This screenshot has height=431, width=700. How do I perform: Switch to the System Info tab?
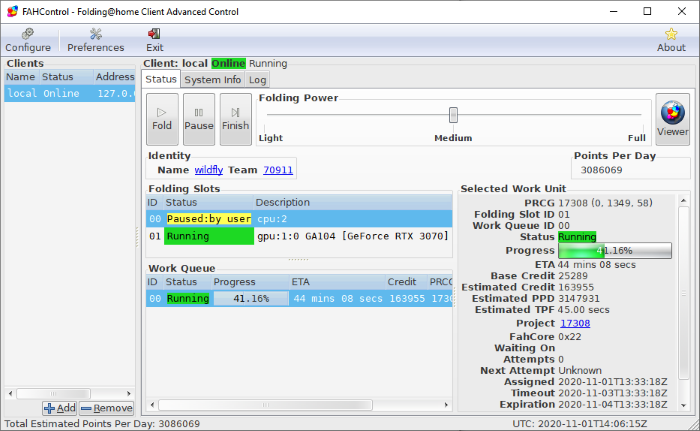pos(212,80)
